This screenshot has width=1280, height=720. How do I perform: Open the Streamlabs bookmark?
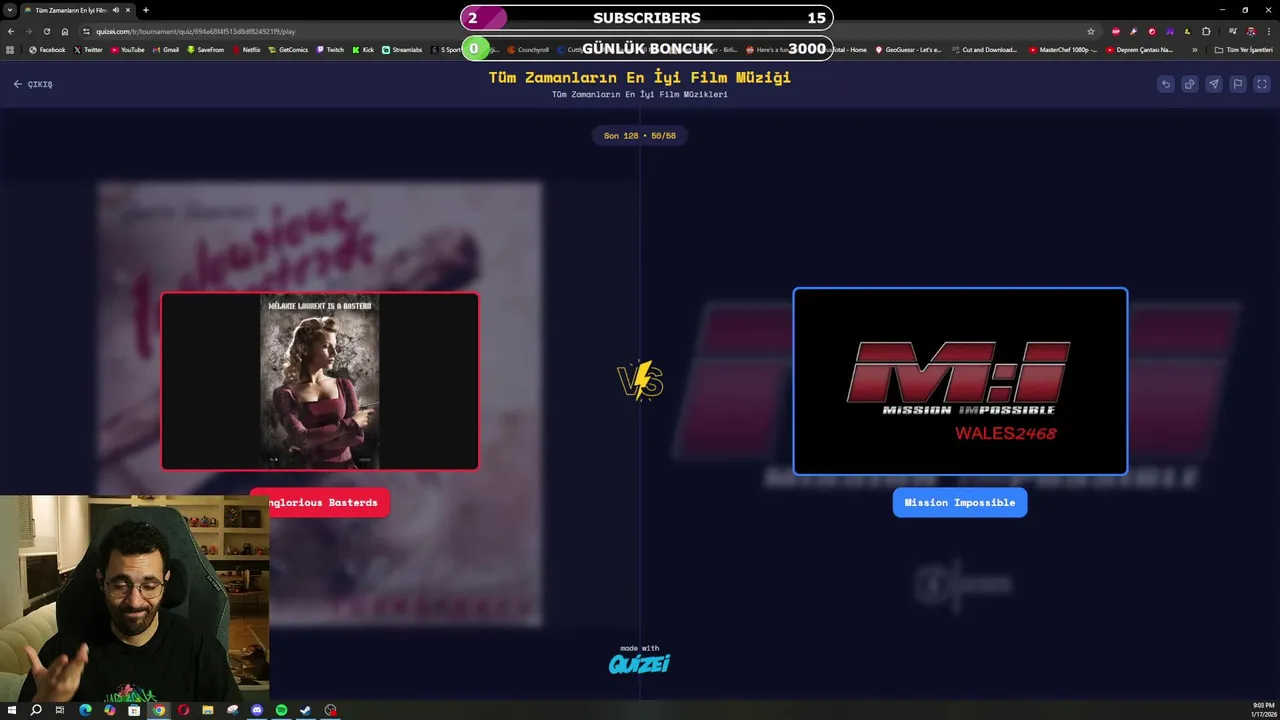pos(402,49)
